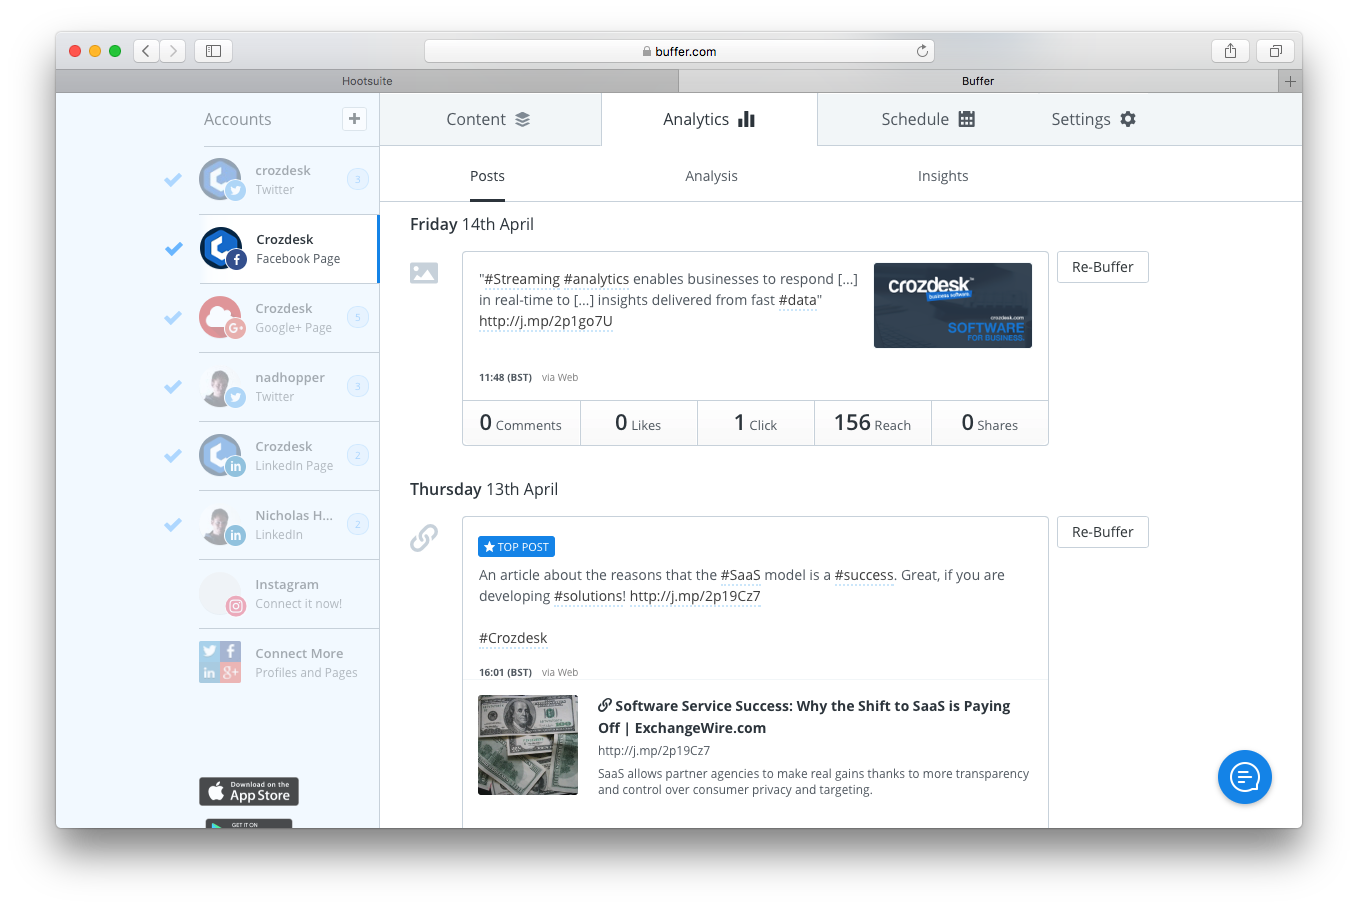Toggle checkmark for Nicholas H... LinkedIn
The width and height of the screenshot is (1358, 908).
pyautogui.click(x=173, y=525)
